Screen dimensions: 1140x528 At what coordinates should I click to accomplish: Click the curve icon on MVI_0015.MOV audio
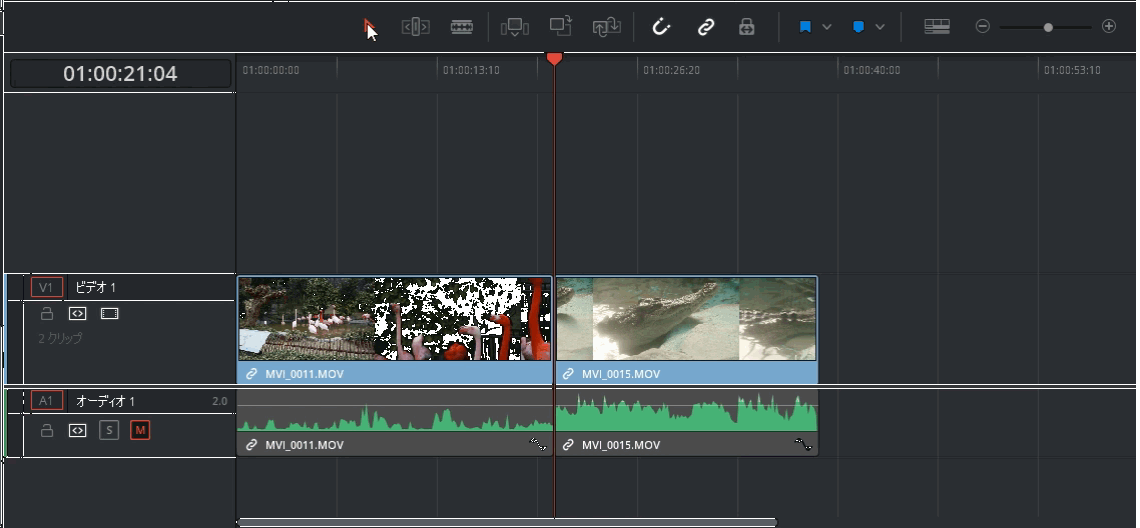(x=803, y=444)
